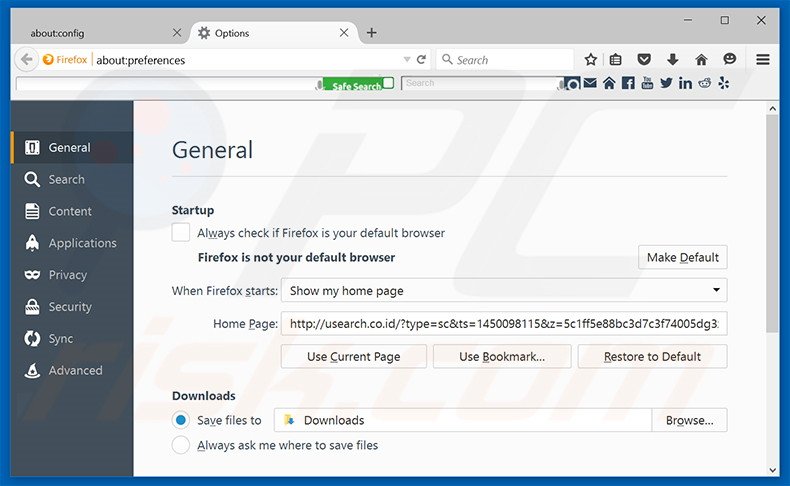Viewport: 790px width, 486px height.
Task: Open the Privacy preferences category
Action: pyautogui.click(x=72, y=274)
